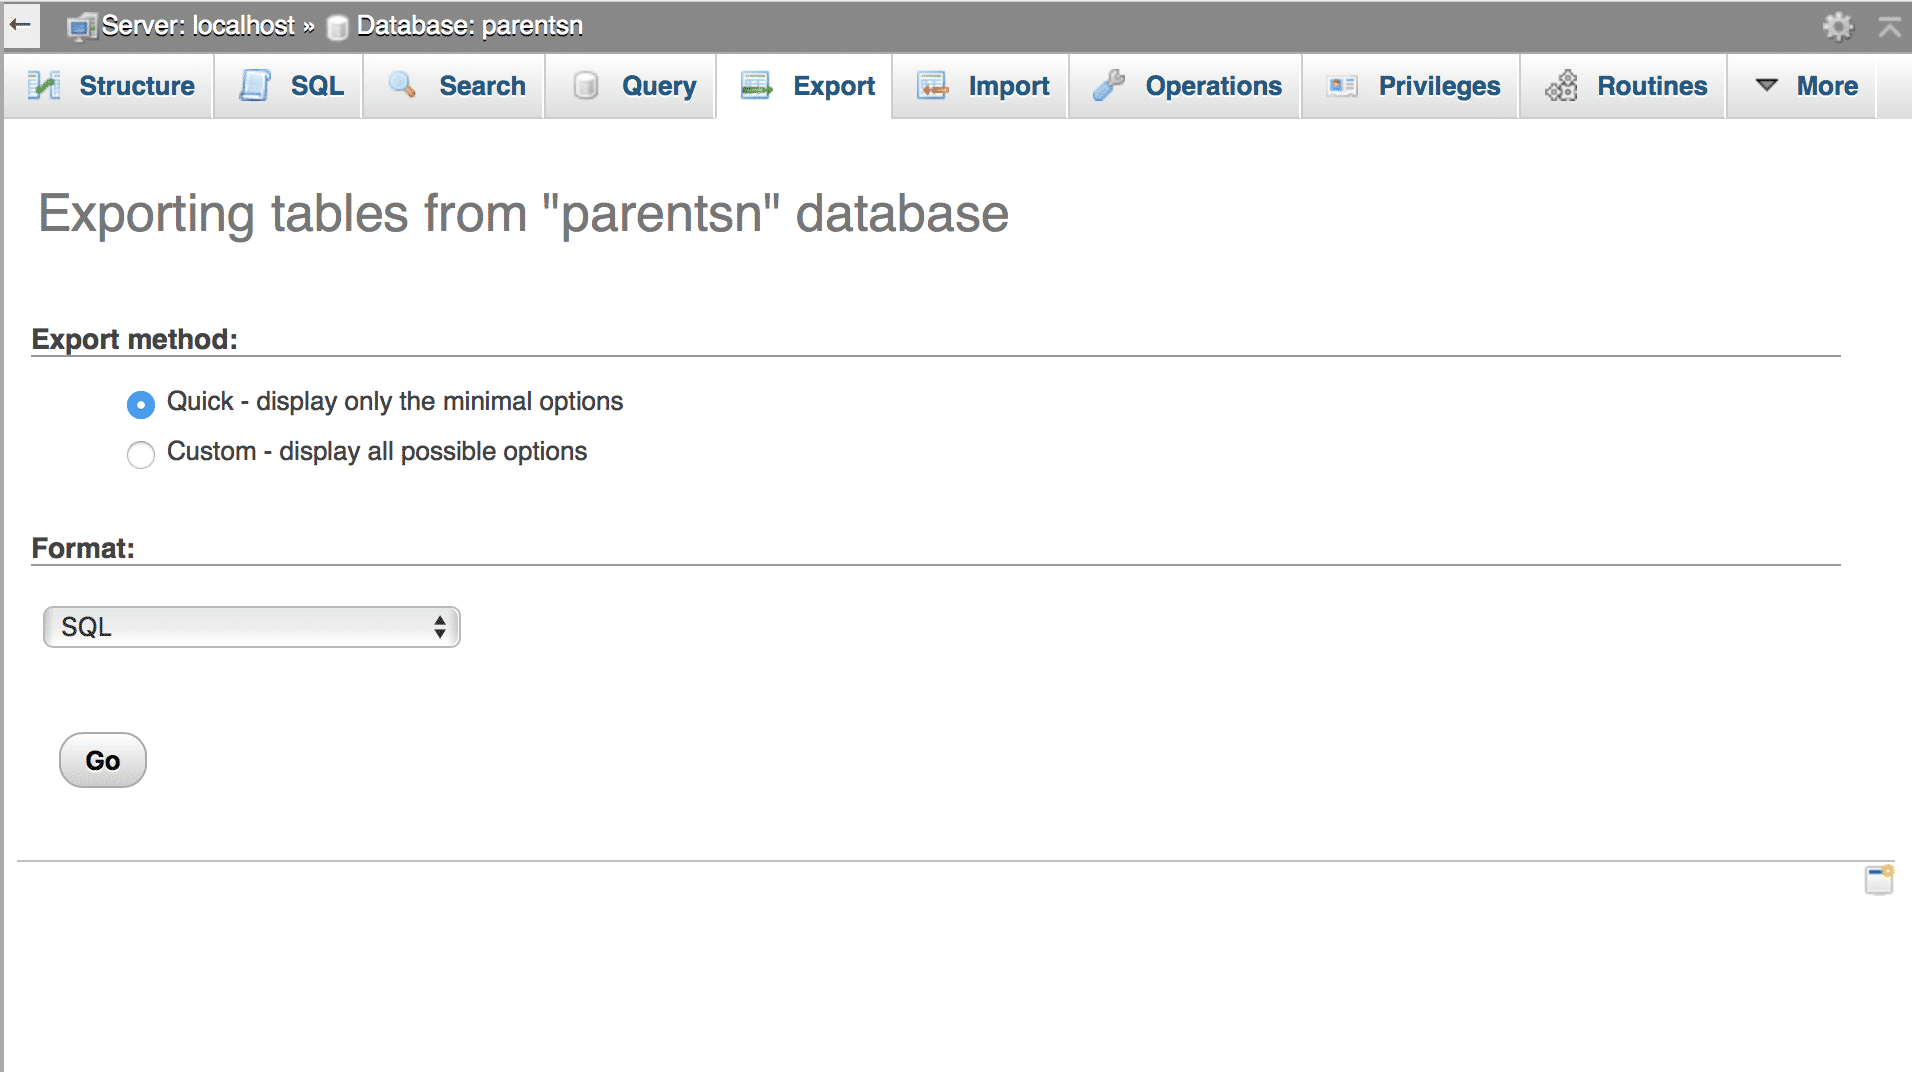Open the SQL format dropdown
Image resolution: width=1912 pixels, height=1072 pixels.
252,627
